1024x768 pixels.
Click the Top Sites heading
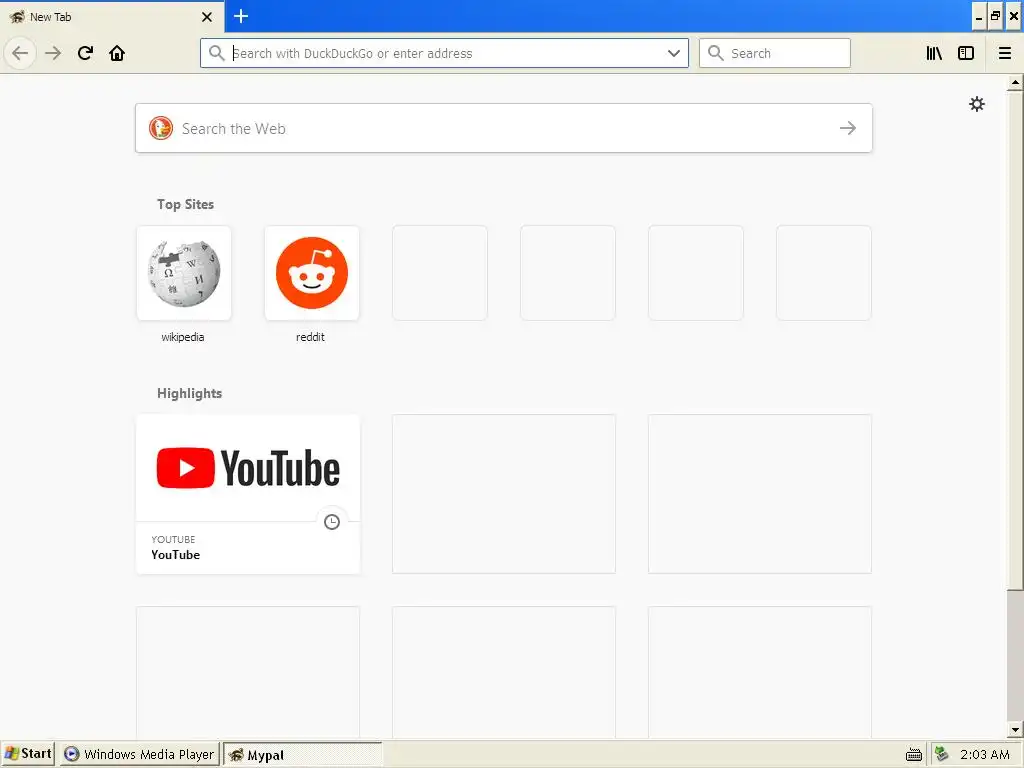185,204
